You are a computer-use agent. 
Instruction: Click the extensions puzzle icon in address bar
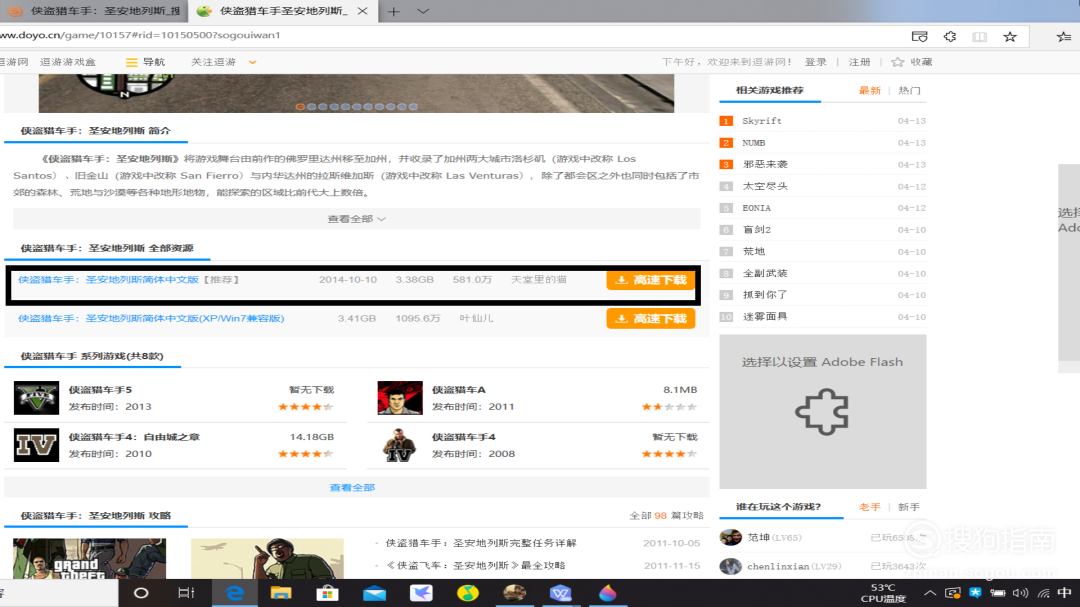coord(950,37)
